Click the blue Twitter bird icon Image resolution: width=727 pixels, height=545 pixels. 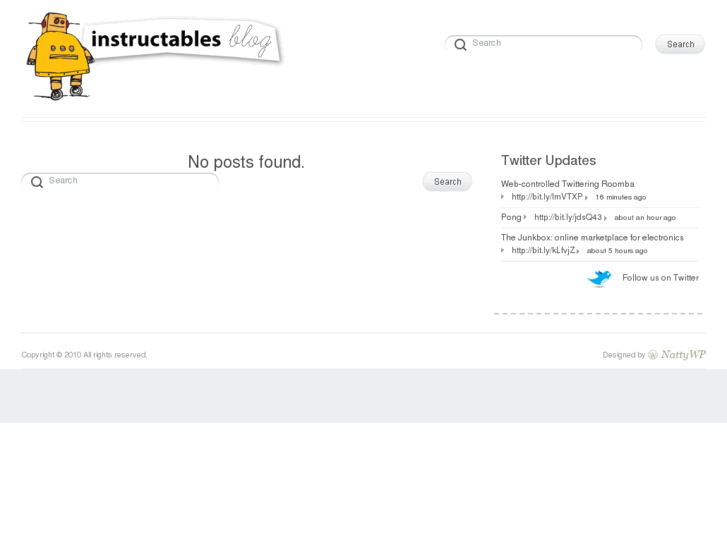(599, 278)
